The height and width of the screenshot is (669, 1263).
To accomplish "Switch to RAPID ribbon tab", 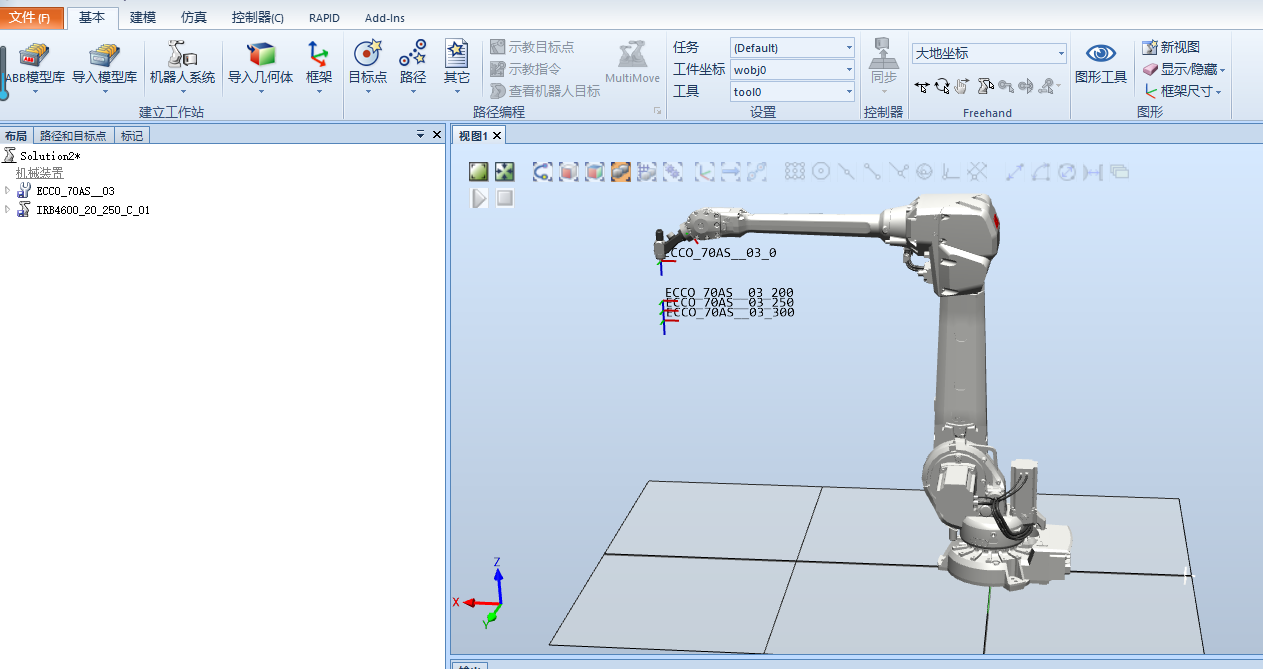I will [x=324, y=18].
